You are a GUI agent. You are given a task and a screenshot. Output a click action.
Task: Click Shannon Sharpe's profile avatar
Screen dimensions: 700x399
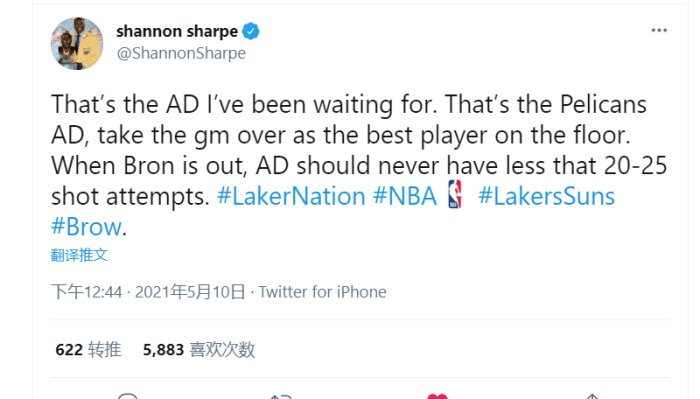(77, 44)
